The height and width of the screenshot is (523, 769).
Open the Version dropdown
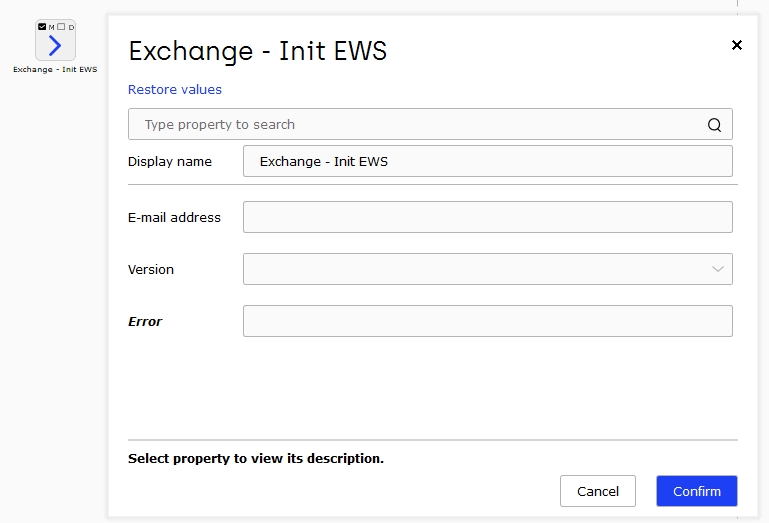click(487, 269)
